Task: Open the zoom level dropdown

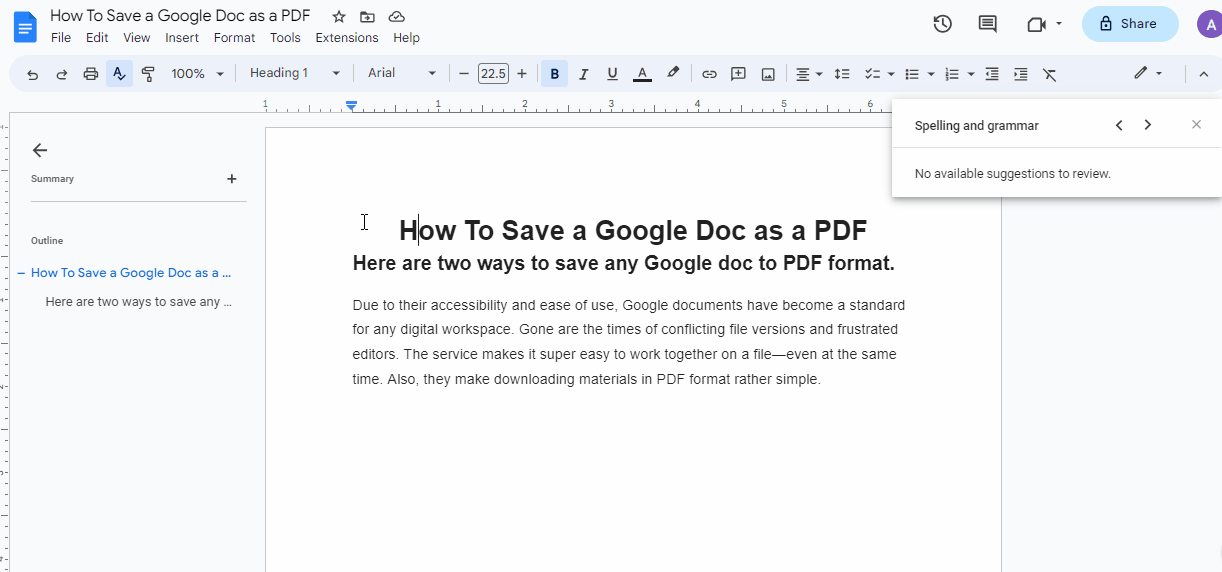Action: click(x=198, y=74)
